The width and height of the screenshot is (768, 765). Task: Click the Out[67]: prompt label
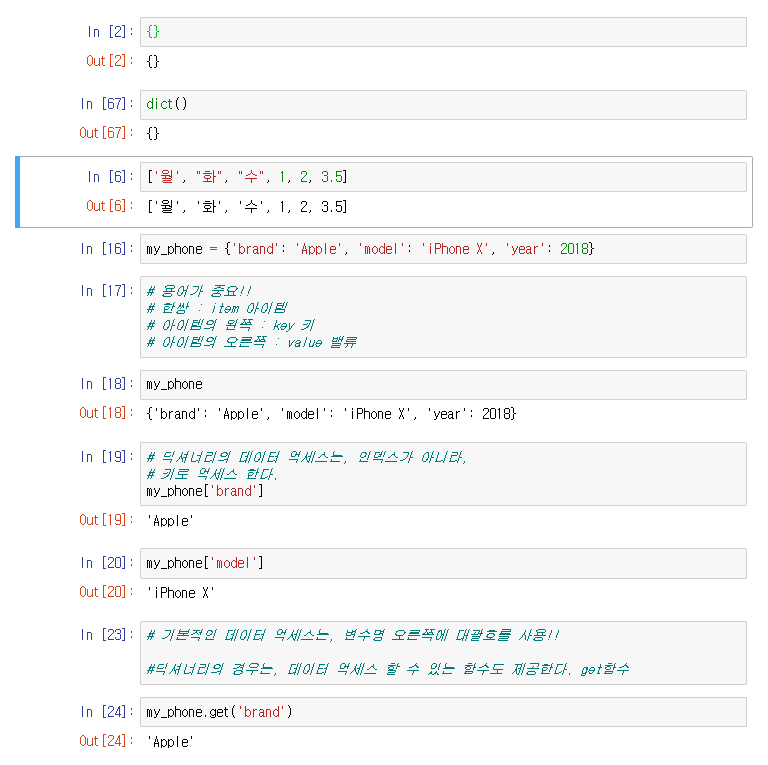(106, 133)
